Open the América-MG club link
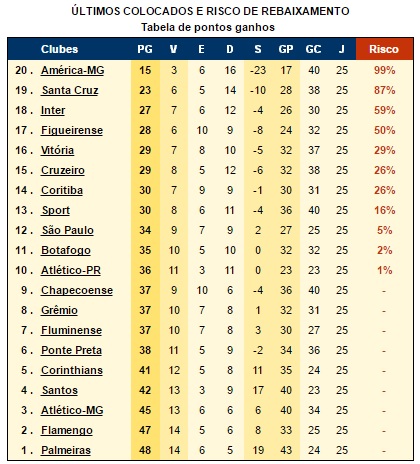The image size is (420, 464). [x=73, y=70]
